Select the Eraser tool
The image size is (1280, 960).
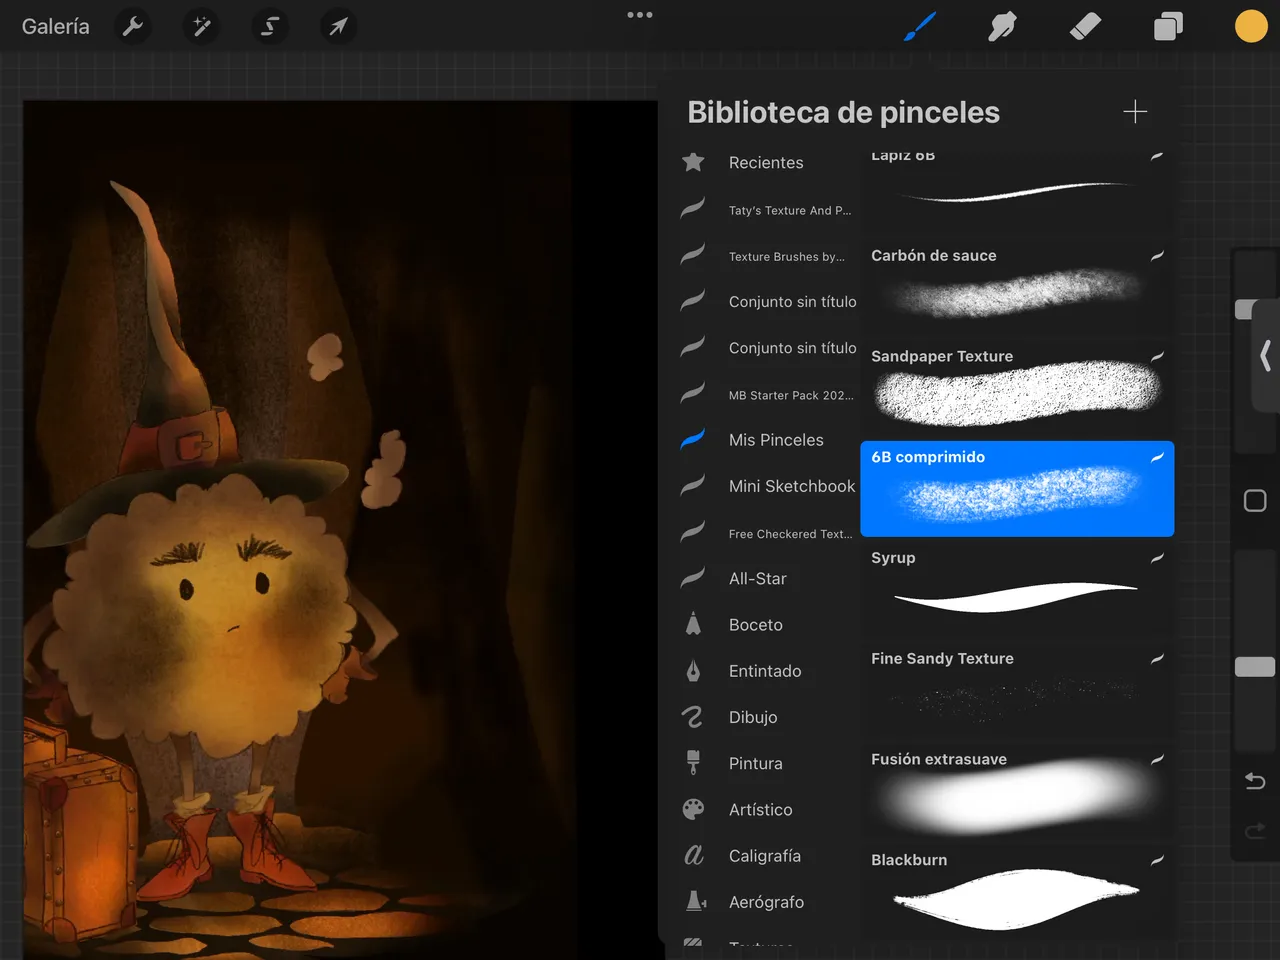coord(1085,27)
